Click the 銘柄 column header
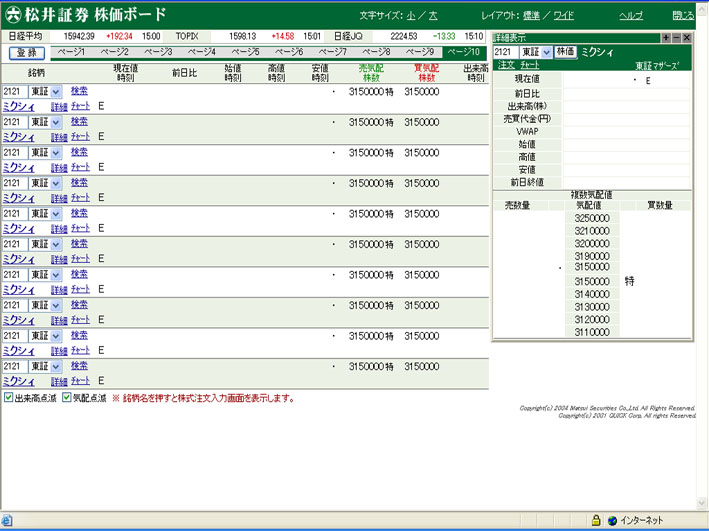This screenshot has height=531, width=709. click(x=36, y=73)
